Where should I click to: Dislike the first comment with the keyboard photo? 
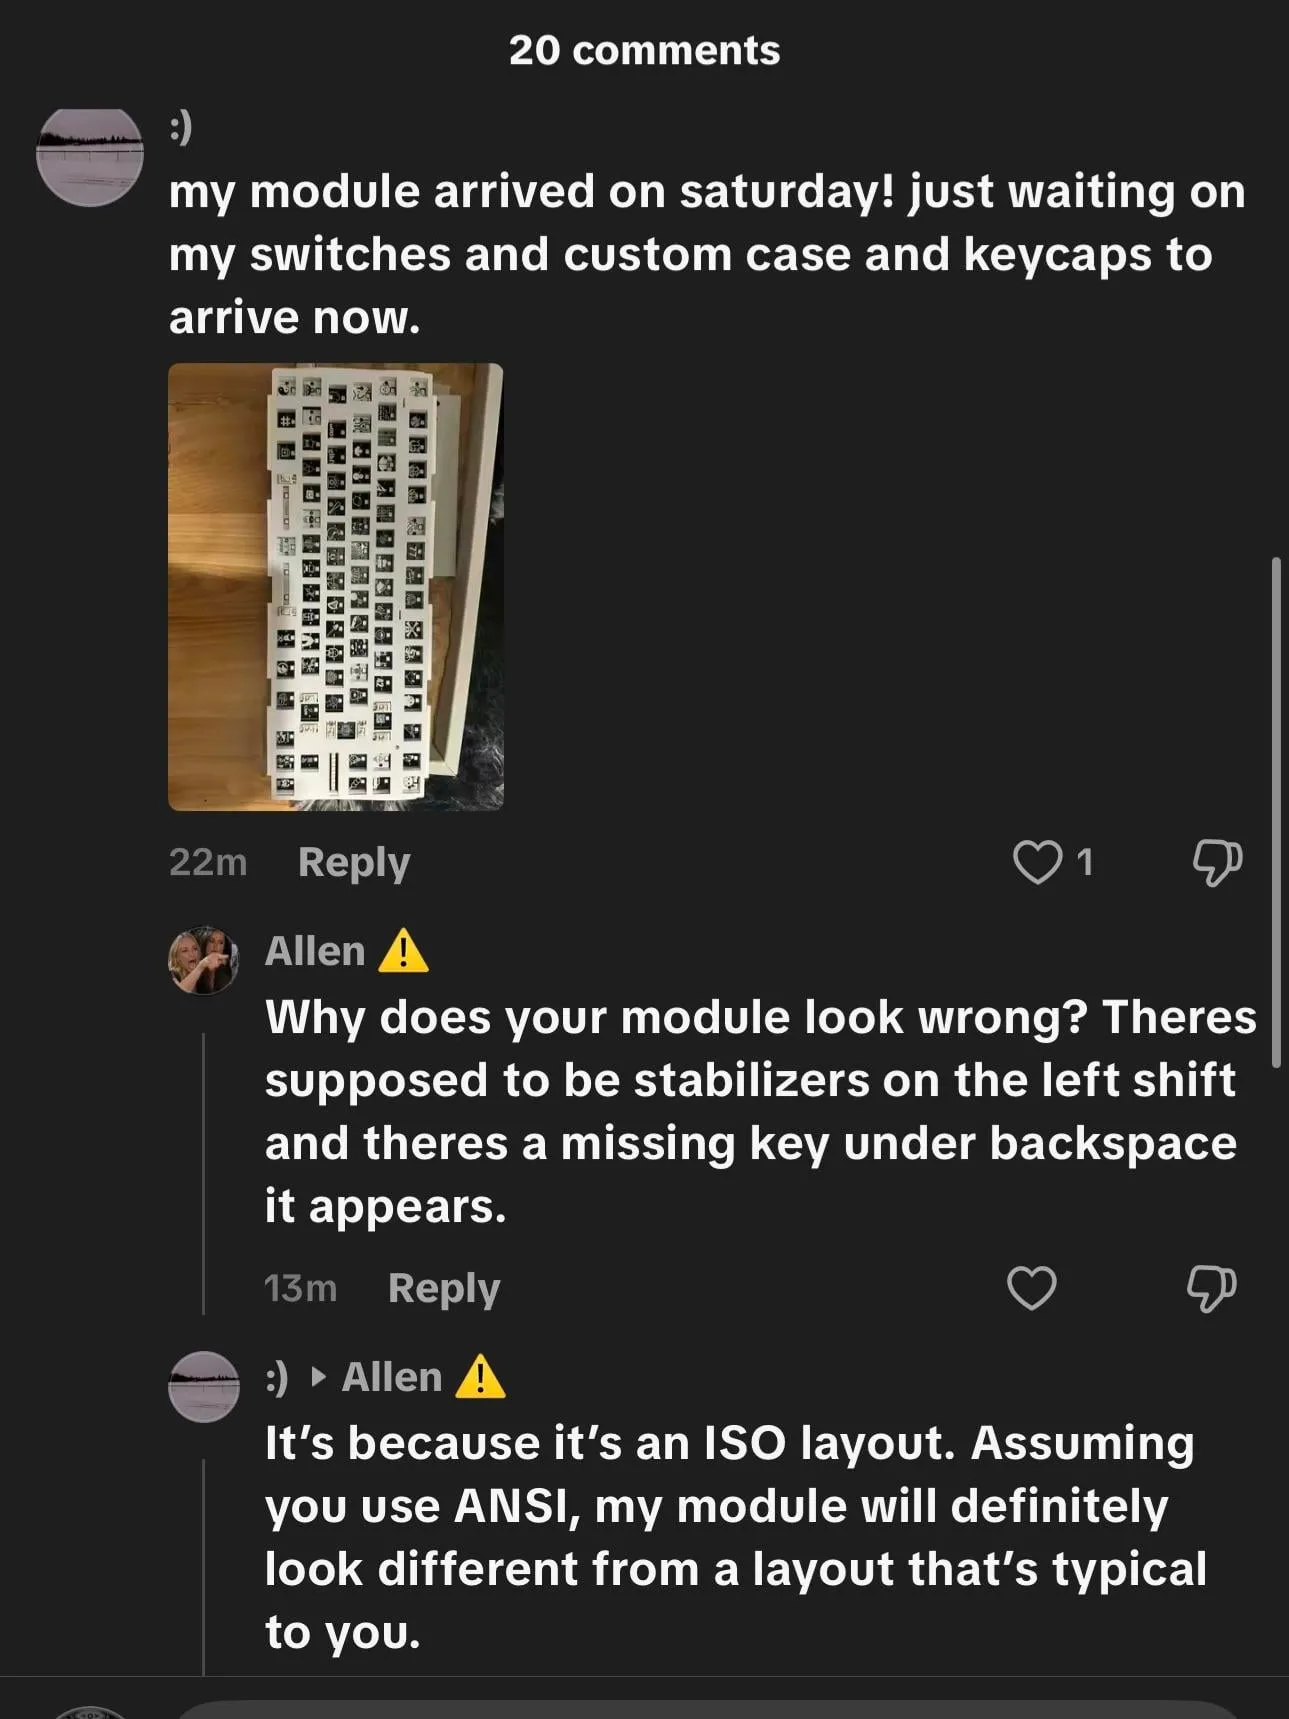tap(1216, 862)
